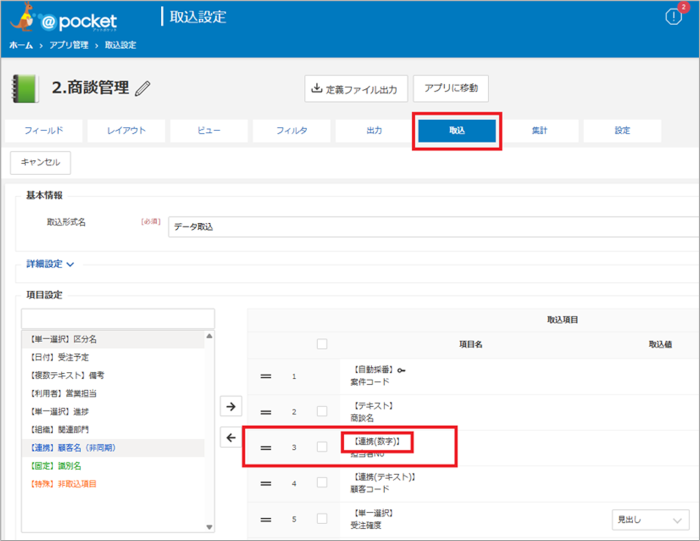Check the checkbox for row 5 受注確度
This screenshot has height=541, width=700.
(321, 519)
